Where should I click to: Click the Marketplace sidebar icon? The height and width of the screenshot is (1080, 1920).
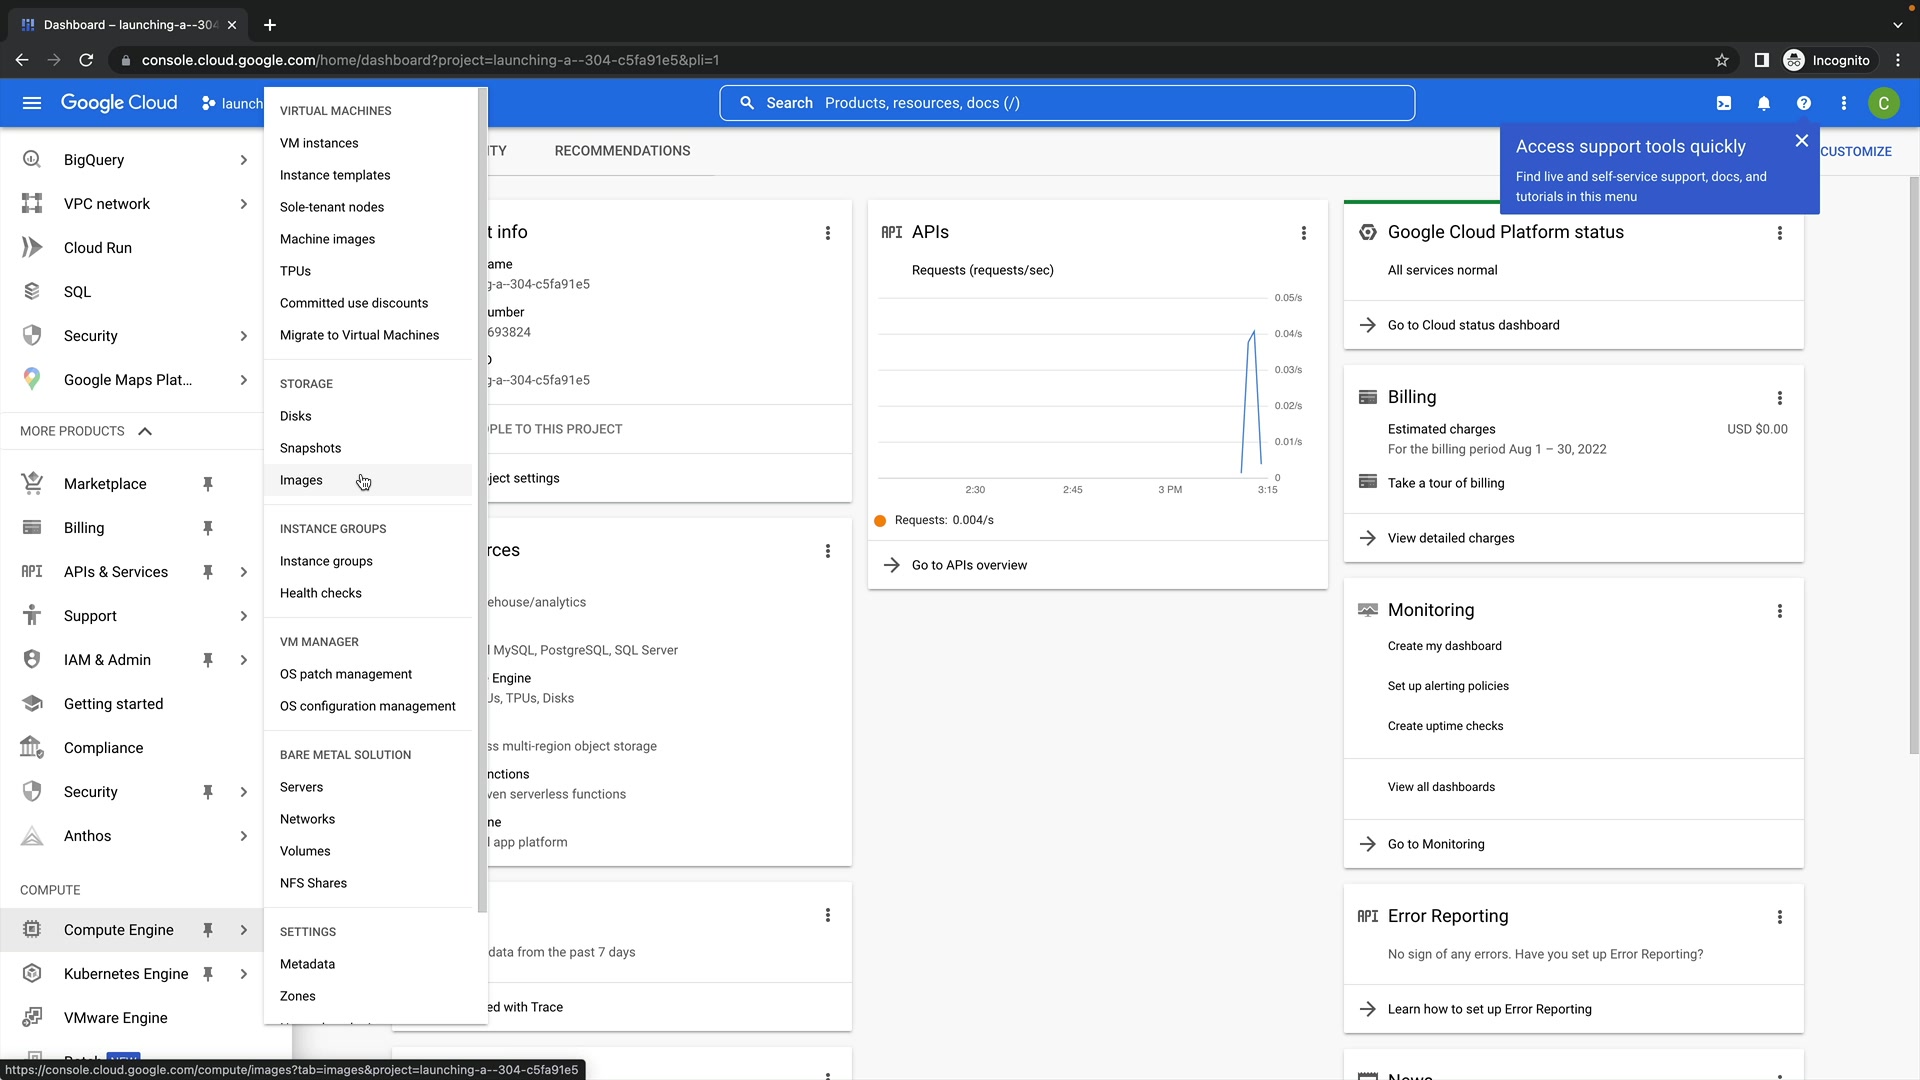32,484
